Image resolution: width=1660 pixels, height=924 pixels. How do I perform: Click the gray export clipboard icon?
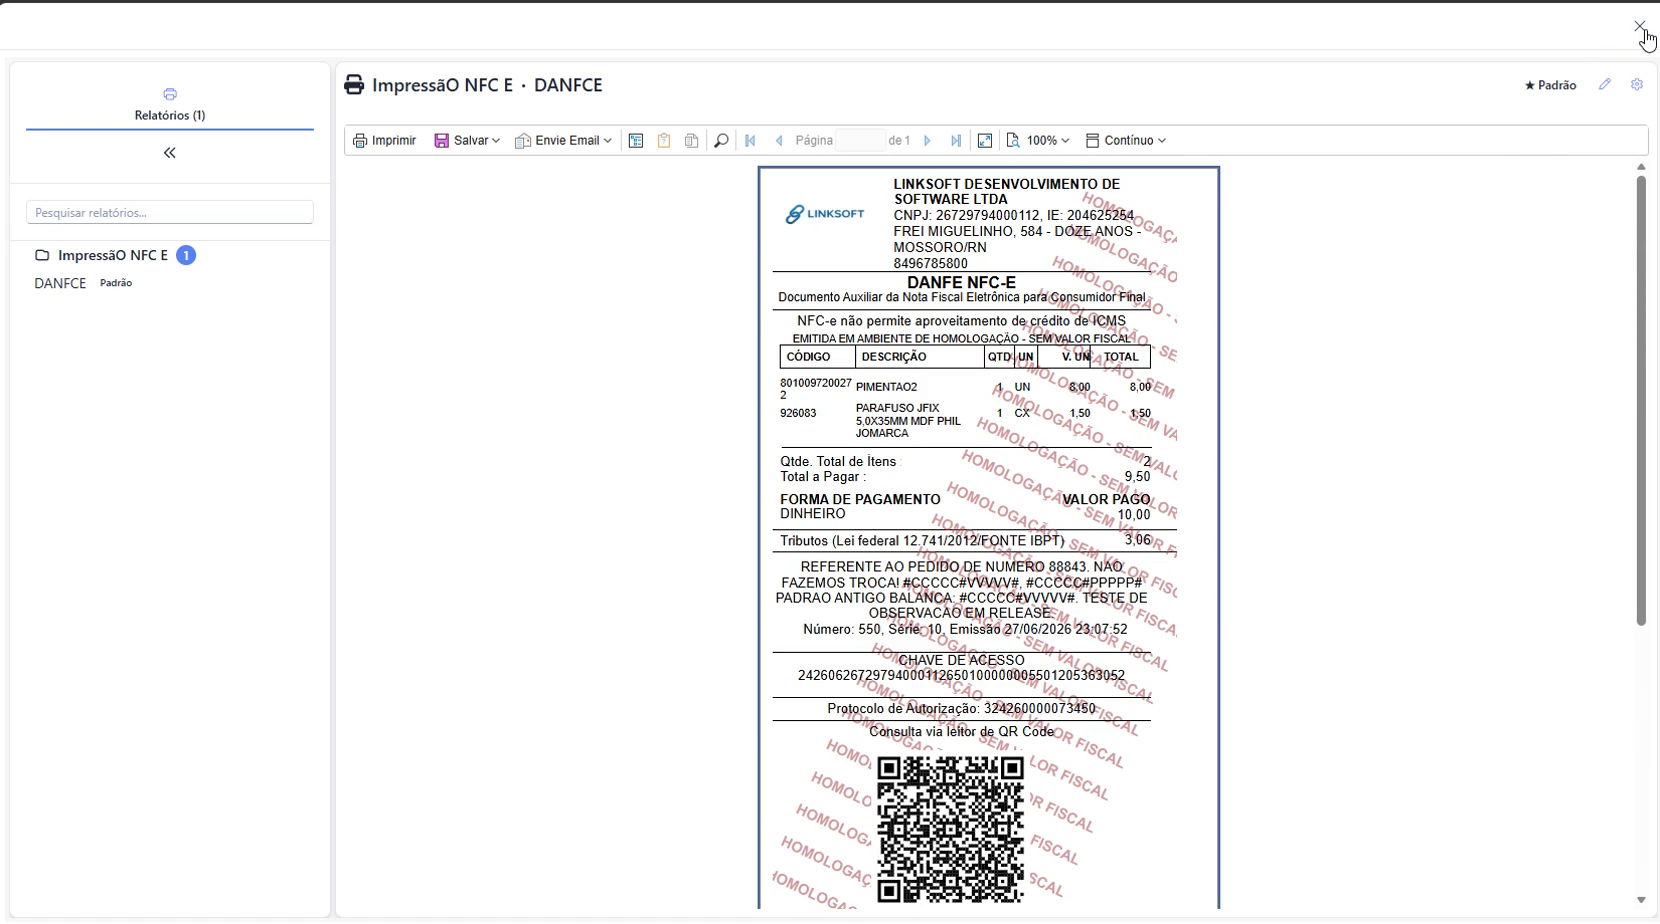[x=691, y=141]
